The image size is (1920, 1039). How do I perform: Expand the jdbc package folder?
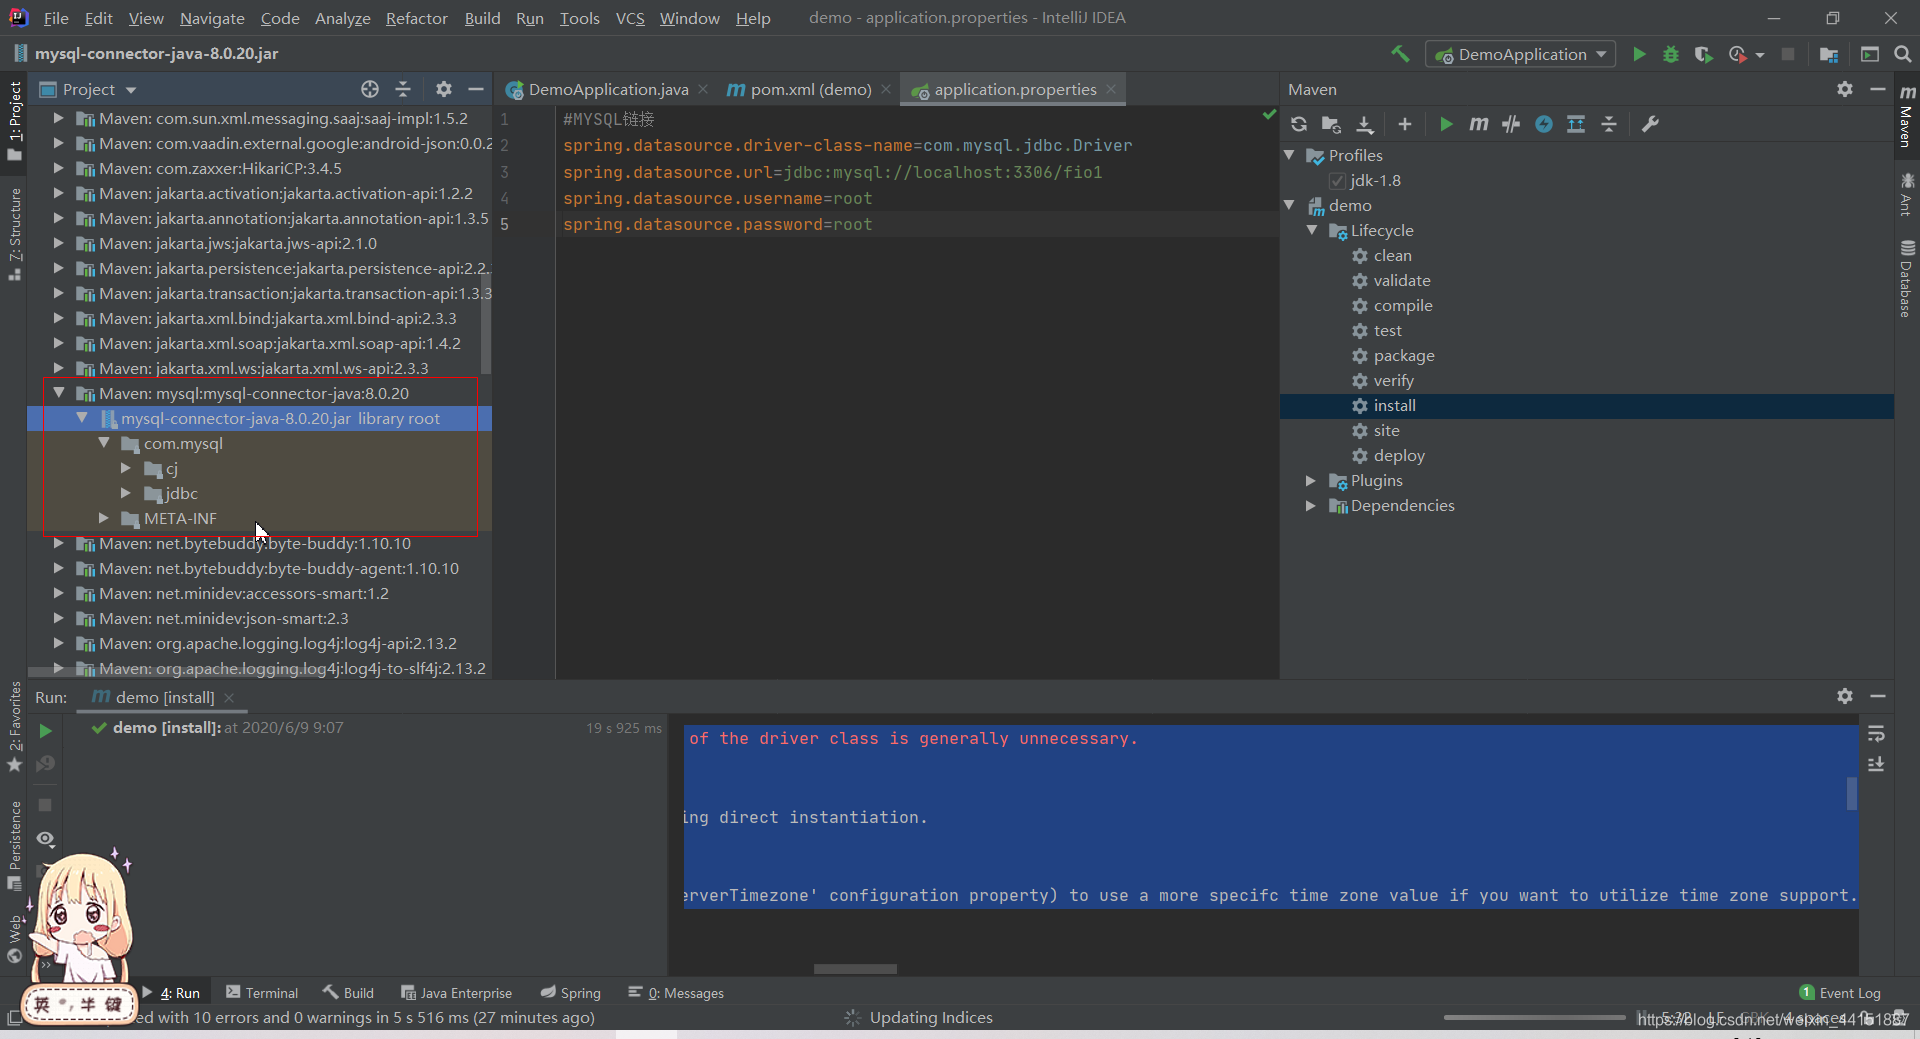tap(125, 493)
